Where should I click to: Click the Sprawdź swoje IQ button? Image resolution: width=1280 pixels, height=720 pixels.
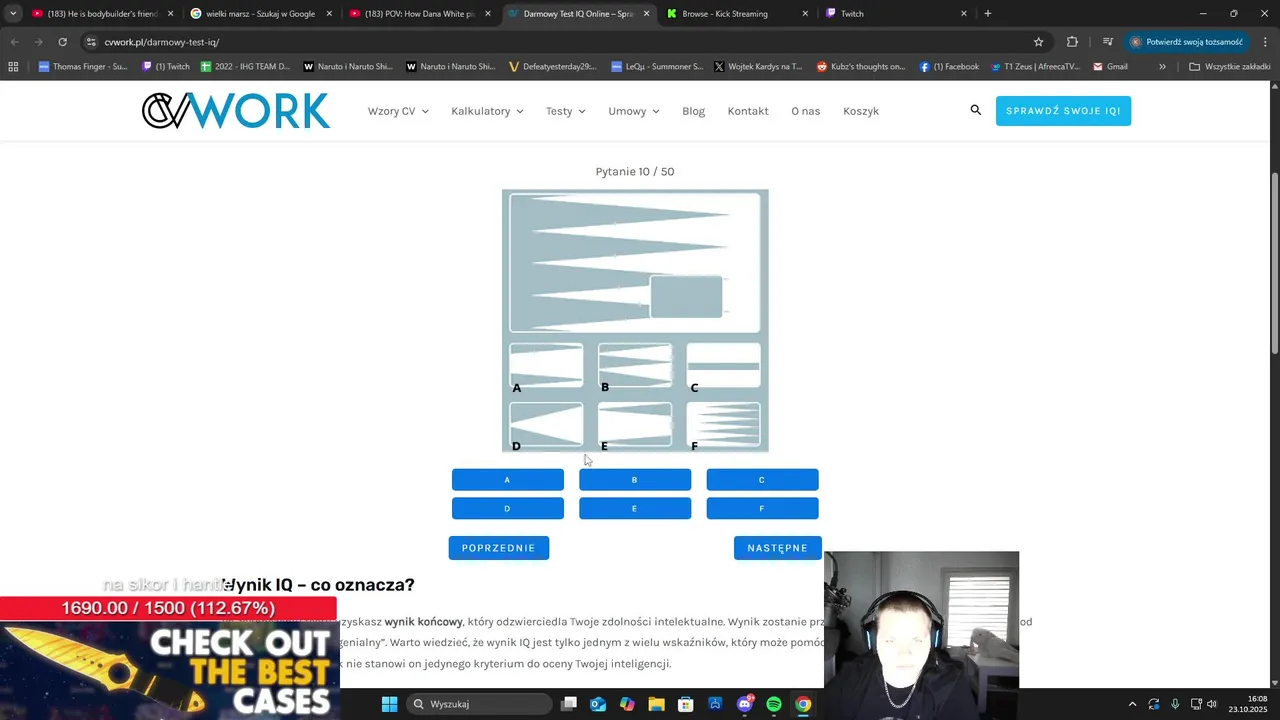(x=1063, y=111)
